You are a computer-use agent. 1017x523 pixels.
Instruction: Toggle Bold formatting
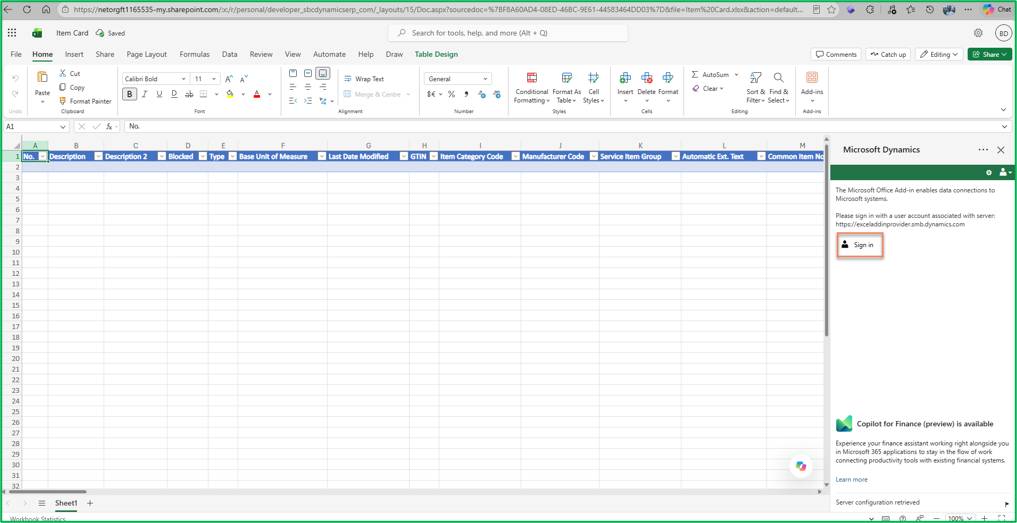(x=130, y=94)
